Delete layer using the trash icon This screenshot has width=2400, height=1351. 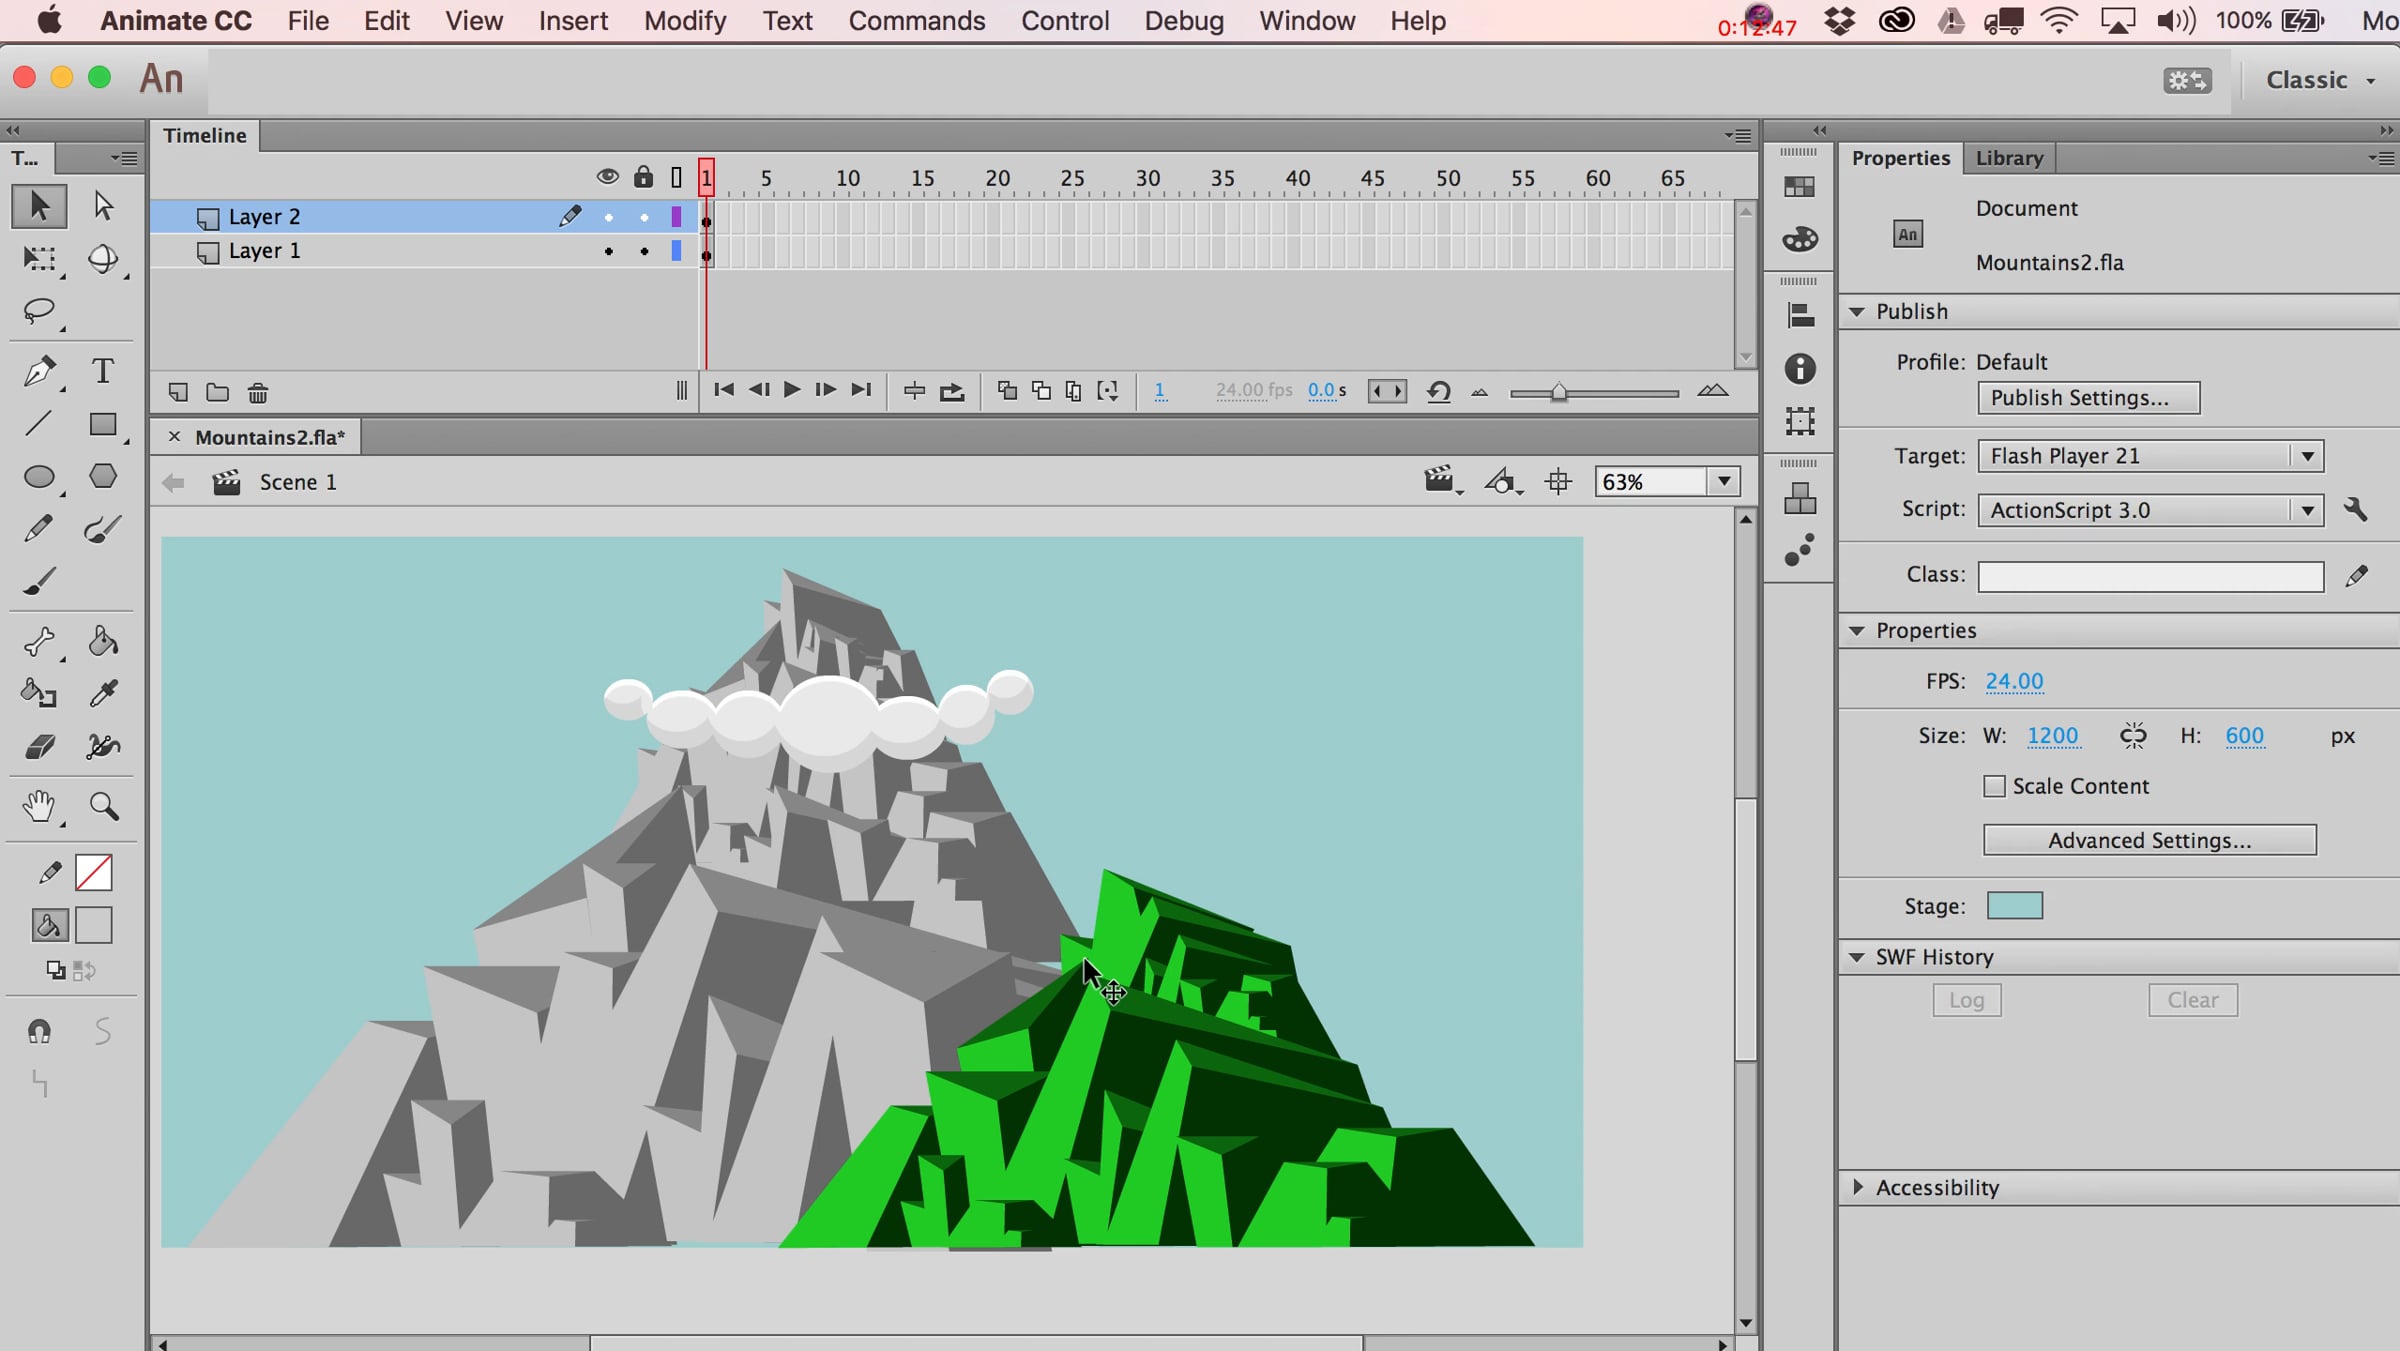(x=258, y=393)
